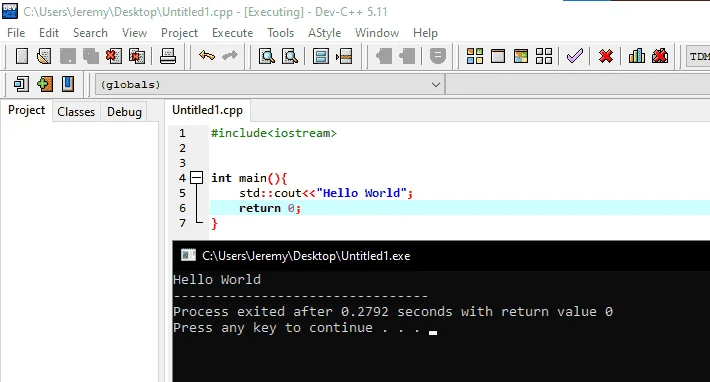Click the Print toolbar icon
This screenshot has width=710, height=382.
coord(168,56)
